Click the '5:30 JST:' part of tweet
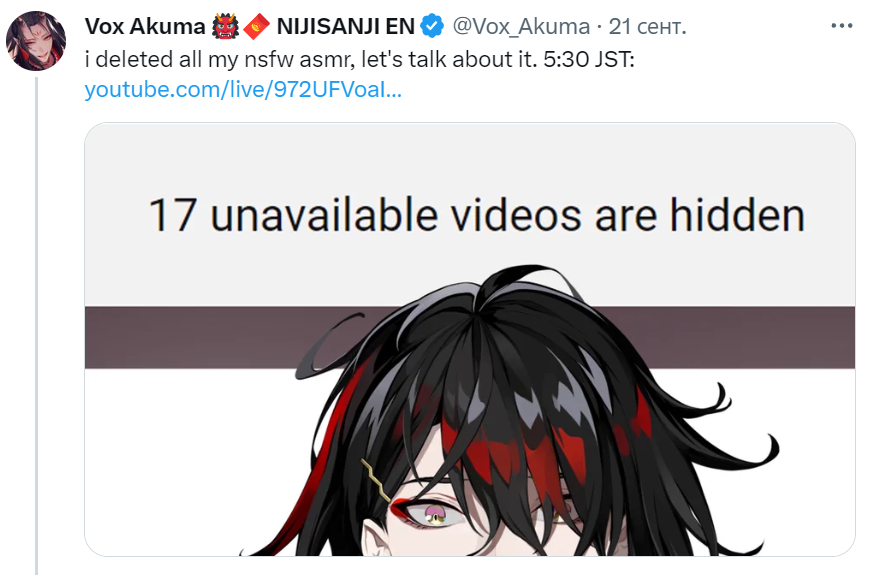872x575 pixels. [588, 59]
